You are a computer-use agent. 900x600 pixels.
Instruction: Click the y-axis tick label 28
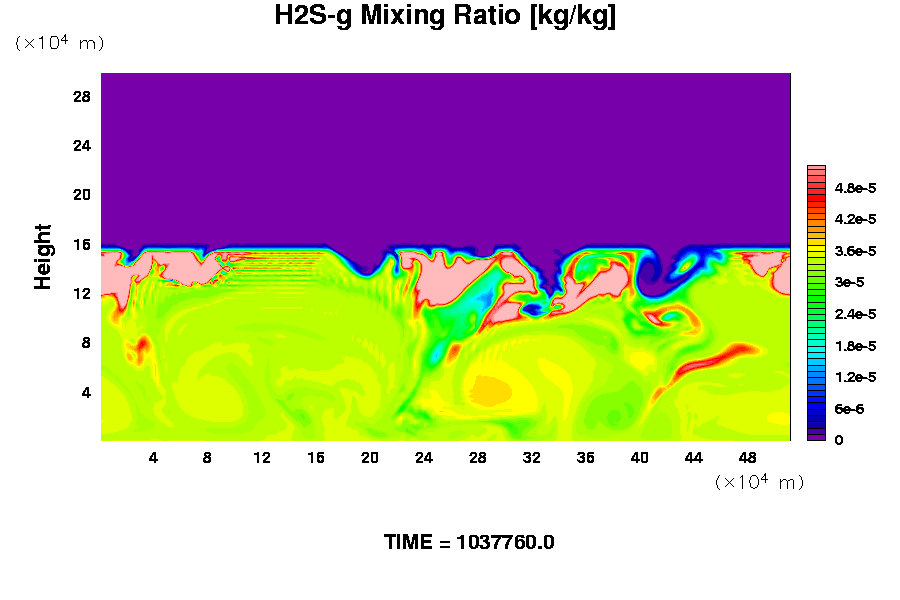point(82,97)
